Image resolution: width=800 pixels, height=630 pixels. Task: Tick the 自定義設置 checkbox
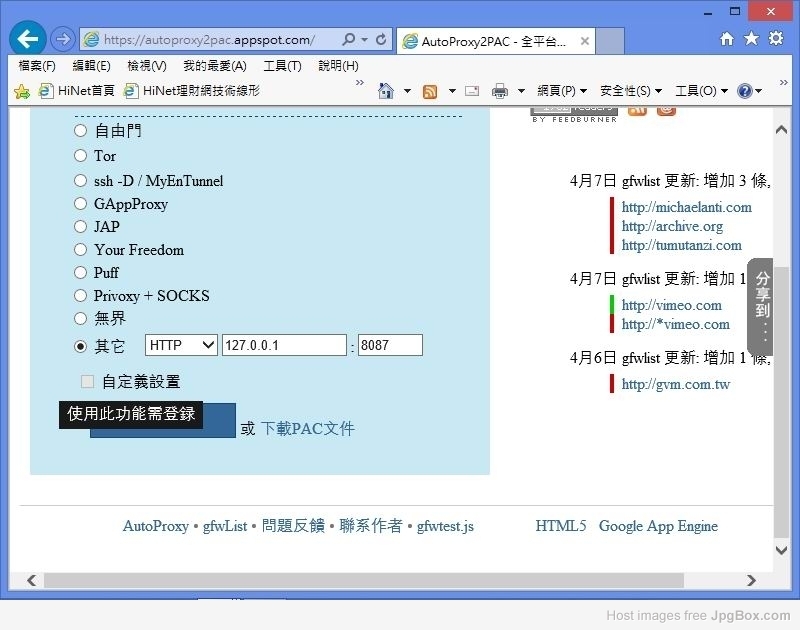coord(88,382)
